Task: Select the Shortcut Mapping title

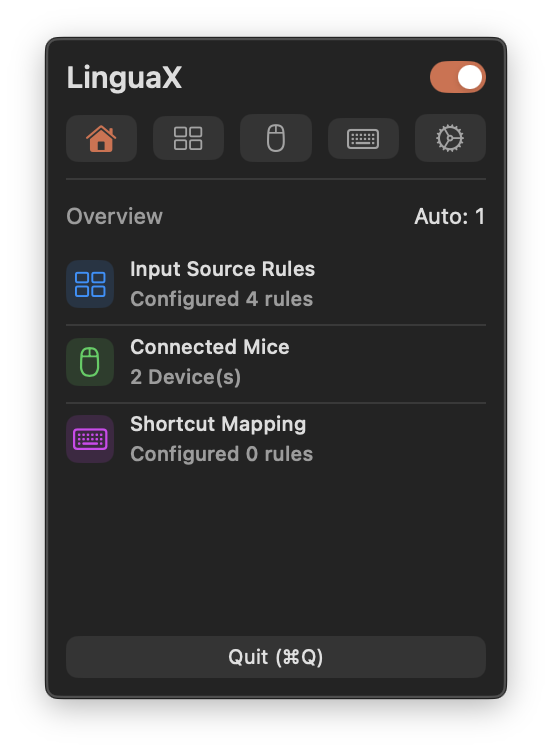Action: point(218,424)
